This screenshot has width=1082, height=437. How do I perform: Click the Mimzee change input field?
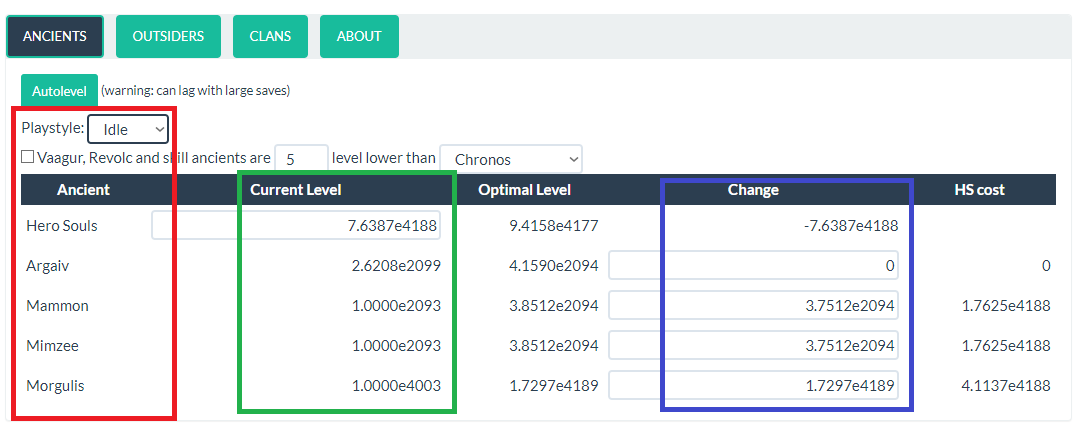pyautogui.click(x=753, y=346)
